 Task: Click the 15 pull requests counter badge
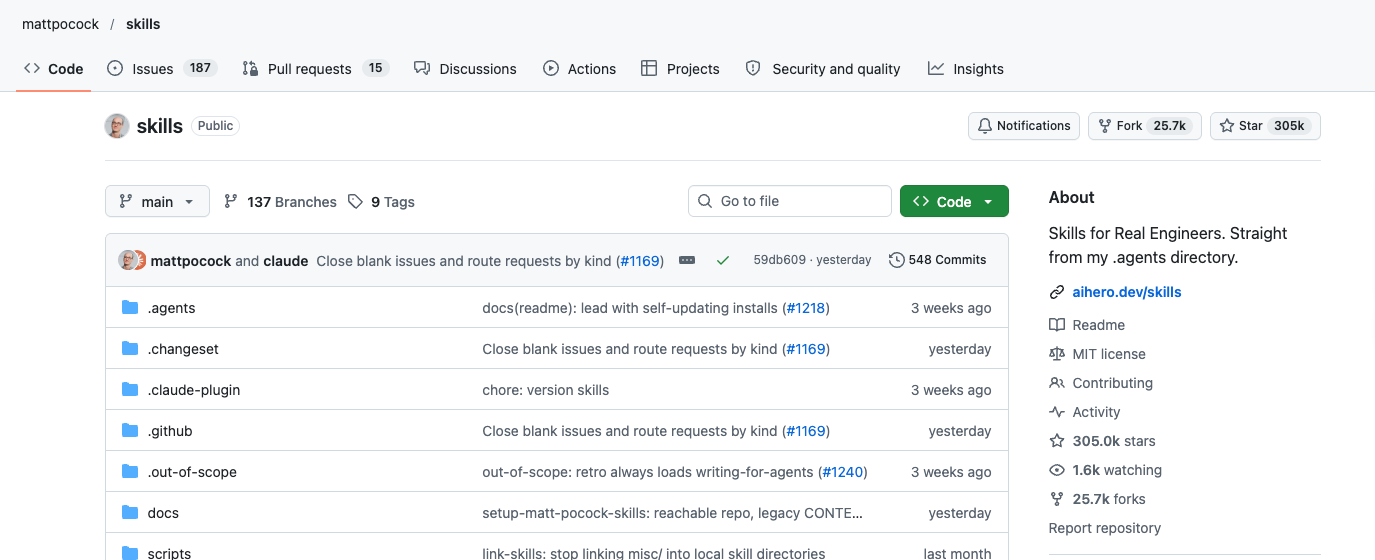(x=375, y=68)
